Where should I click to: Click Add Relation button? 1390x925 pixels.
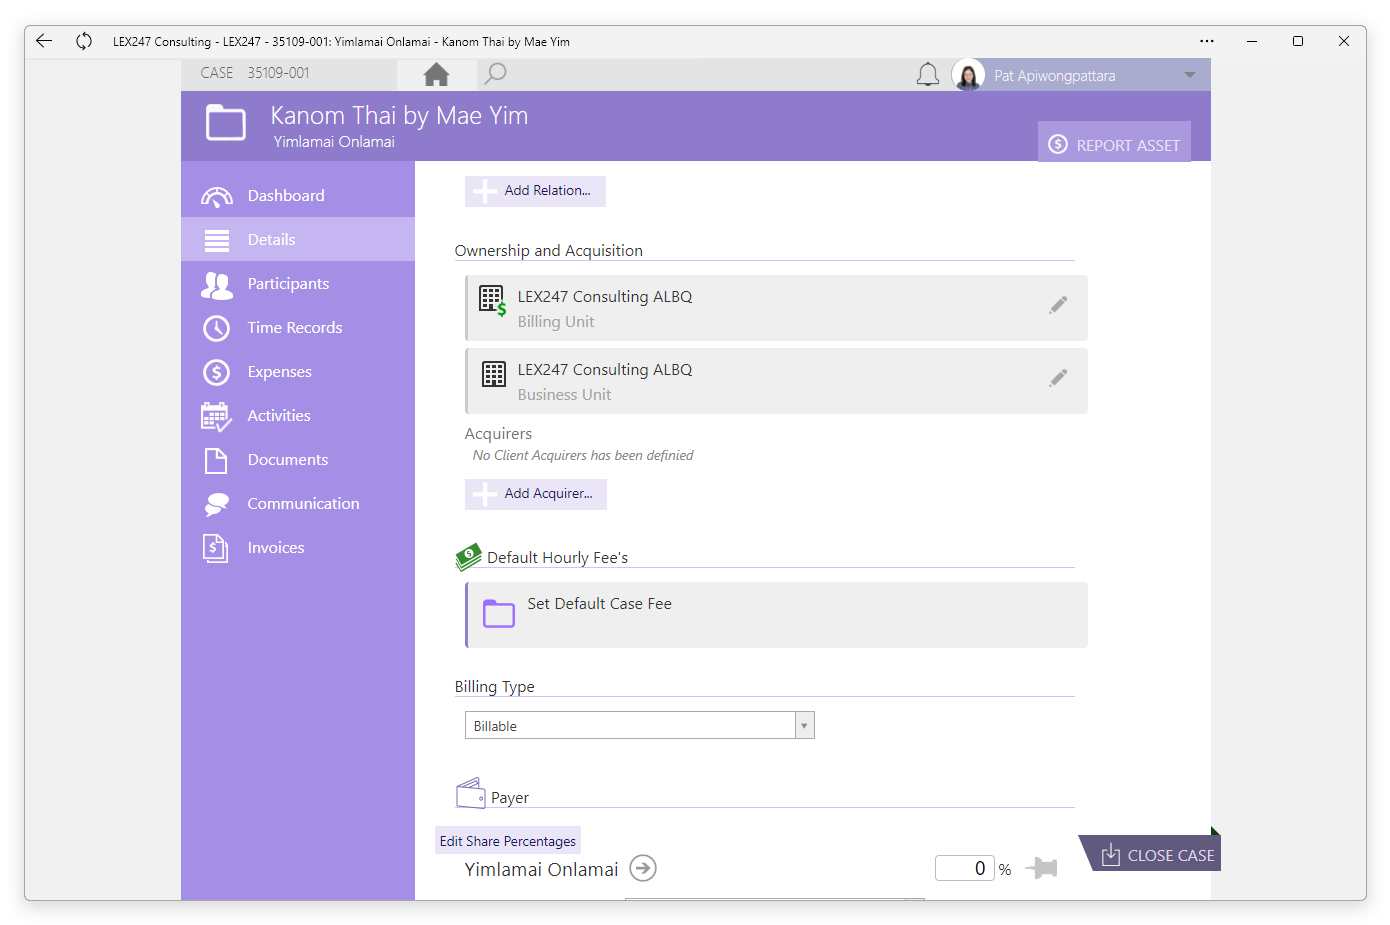pyautogui.click(x=535, y=191)
